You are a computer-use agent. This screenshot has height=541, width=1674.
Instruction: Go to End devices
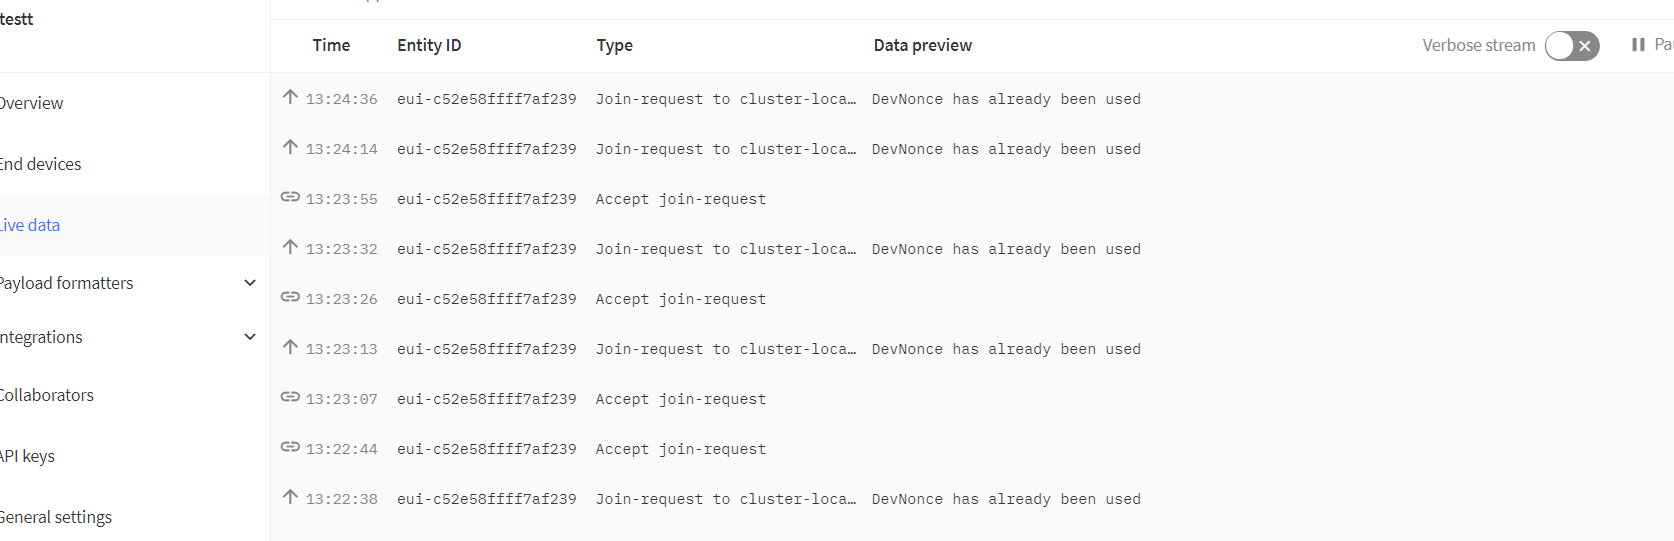point(40,164)
